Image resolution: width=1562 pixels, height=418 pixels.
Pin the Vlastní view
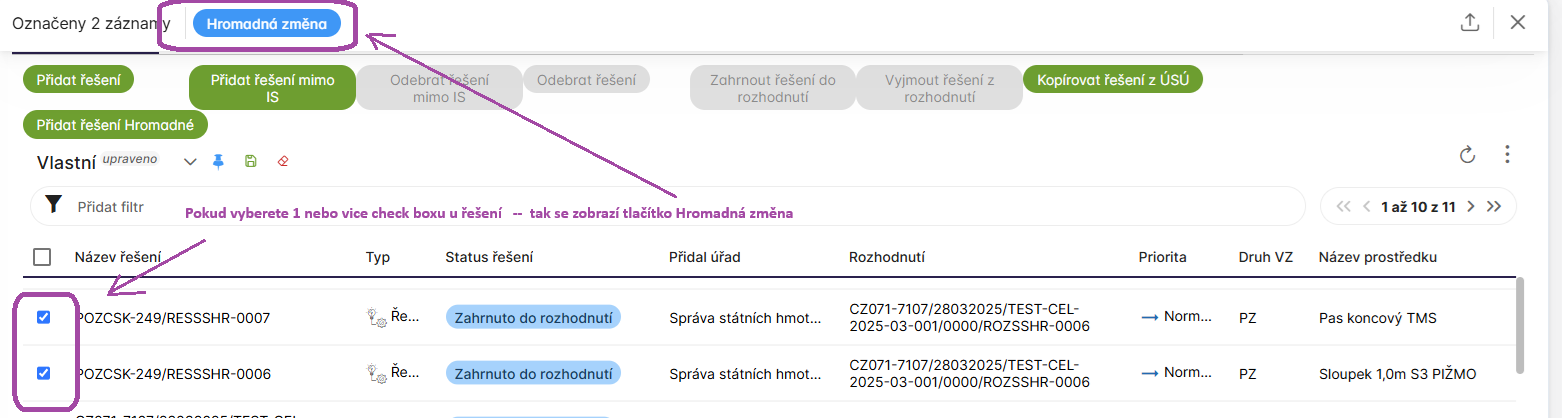219,161
